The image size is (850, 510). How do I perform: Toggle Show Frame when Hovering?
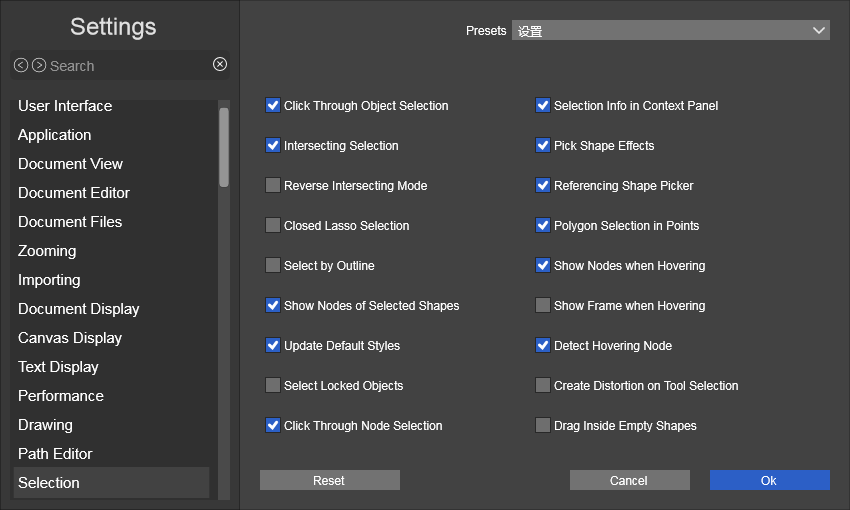click(543, 305)
